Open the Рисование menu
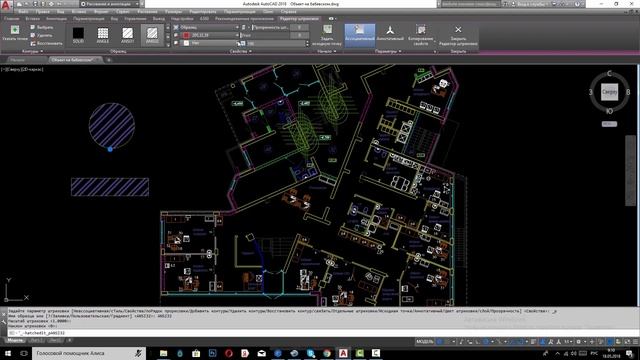The width and height of the screenshot is (640, 360). [x=147, y=11]
